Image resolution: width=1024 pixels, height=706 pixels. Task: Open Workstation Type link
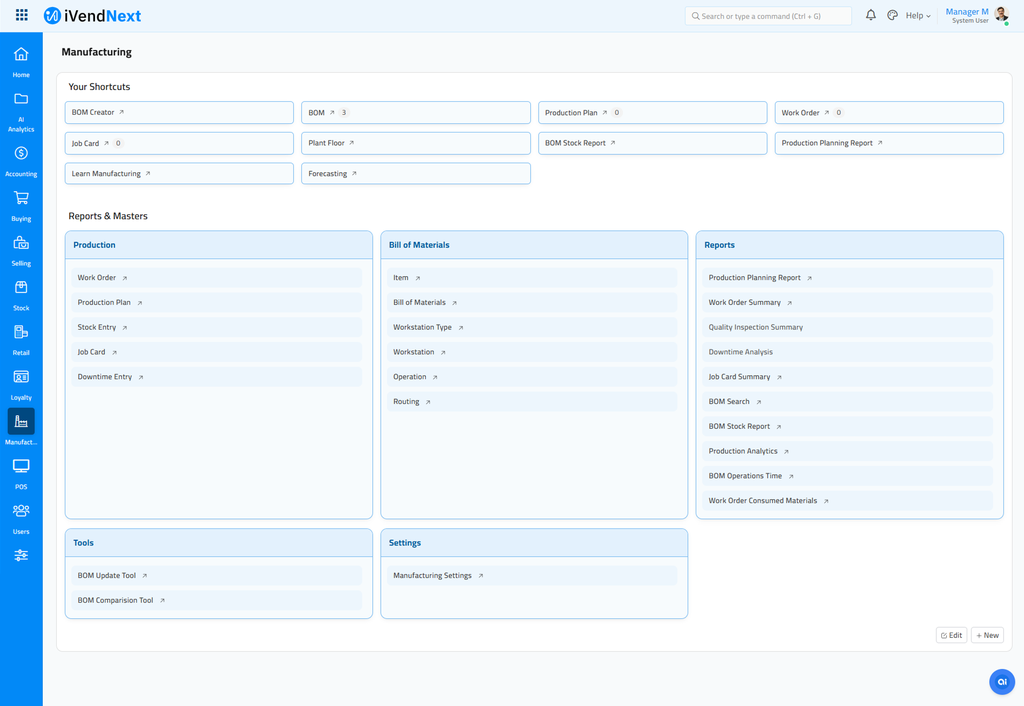(x=532, y=327)
